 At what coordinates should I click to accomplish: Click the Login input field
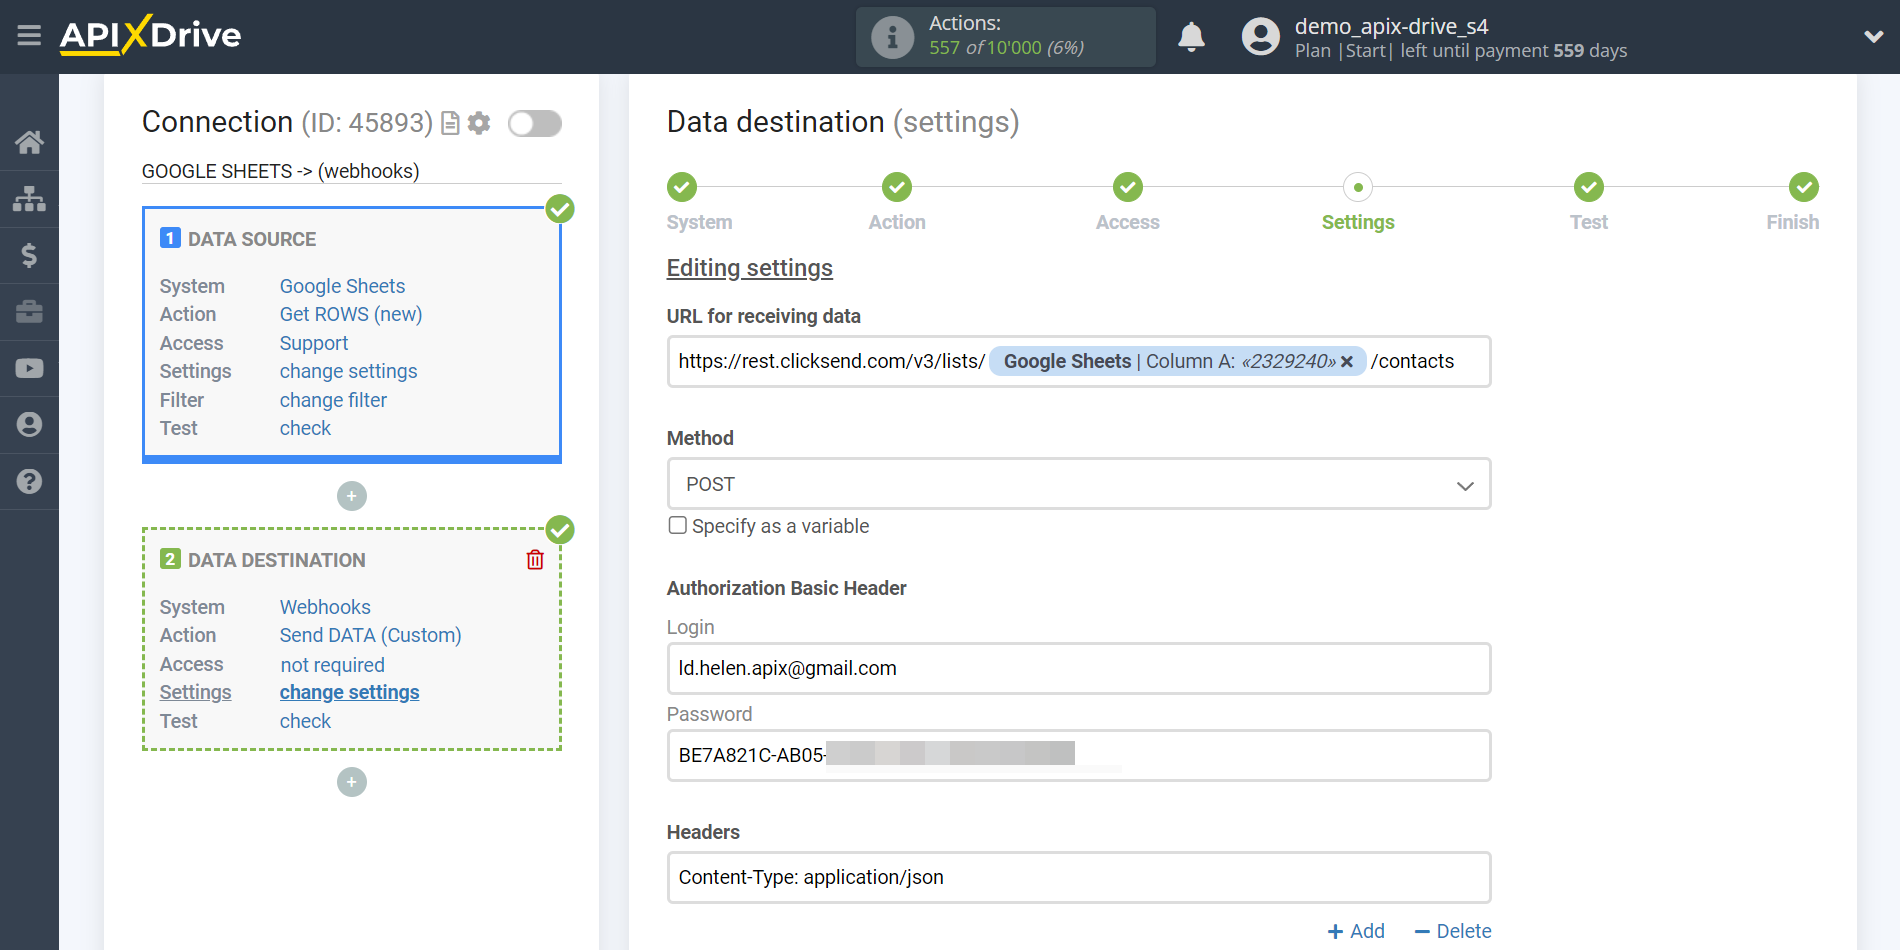(x=1079, y=668)
